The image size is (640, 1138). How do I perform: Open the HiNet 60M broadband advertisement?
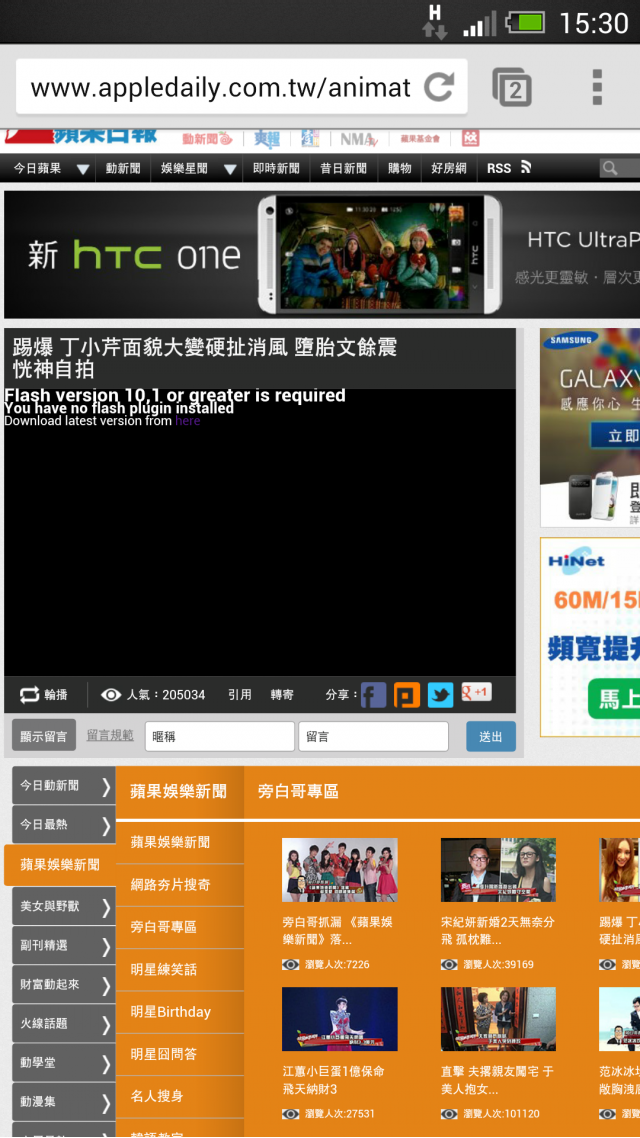coord(590,636)
